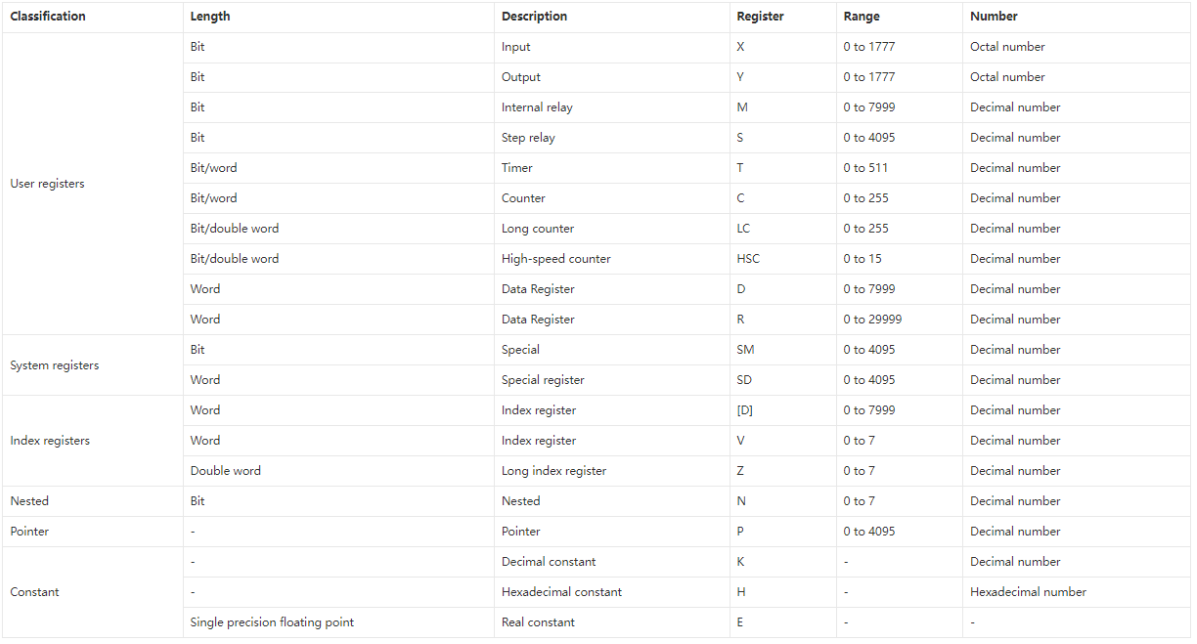Click the Range column header
1197x644 pixels.
point(861,16)
